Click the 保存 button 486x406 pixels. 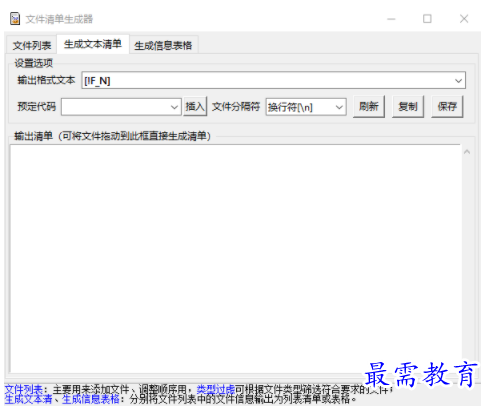pos(447,107)
